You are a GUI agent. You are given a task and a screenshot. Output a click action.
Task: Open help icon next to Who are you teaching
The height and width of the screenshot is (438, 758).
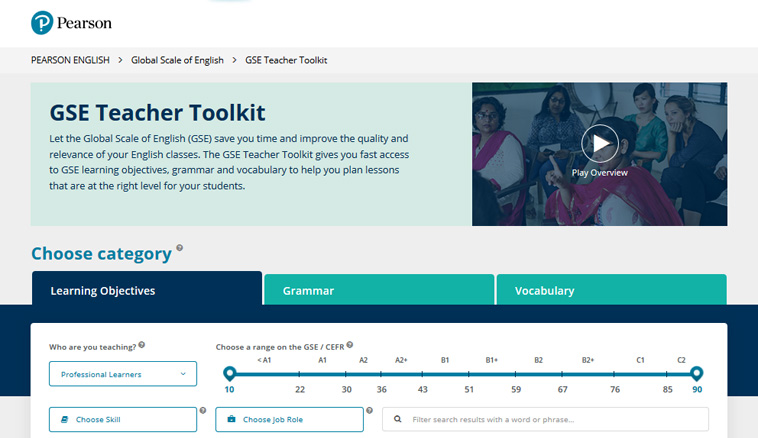pyautogui.click(x=142, y=345)
